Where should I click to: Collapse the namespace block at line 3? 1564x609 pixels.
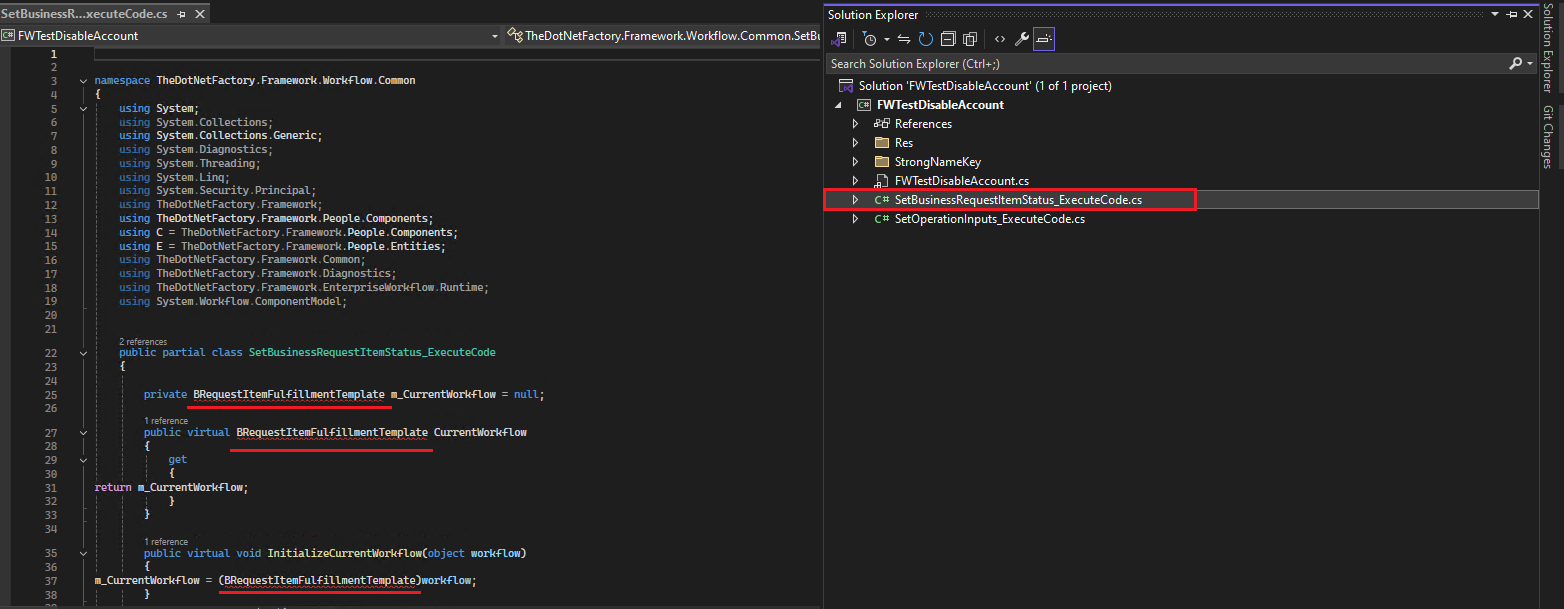point(84,81)
